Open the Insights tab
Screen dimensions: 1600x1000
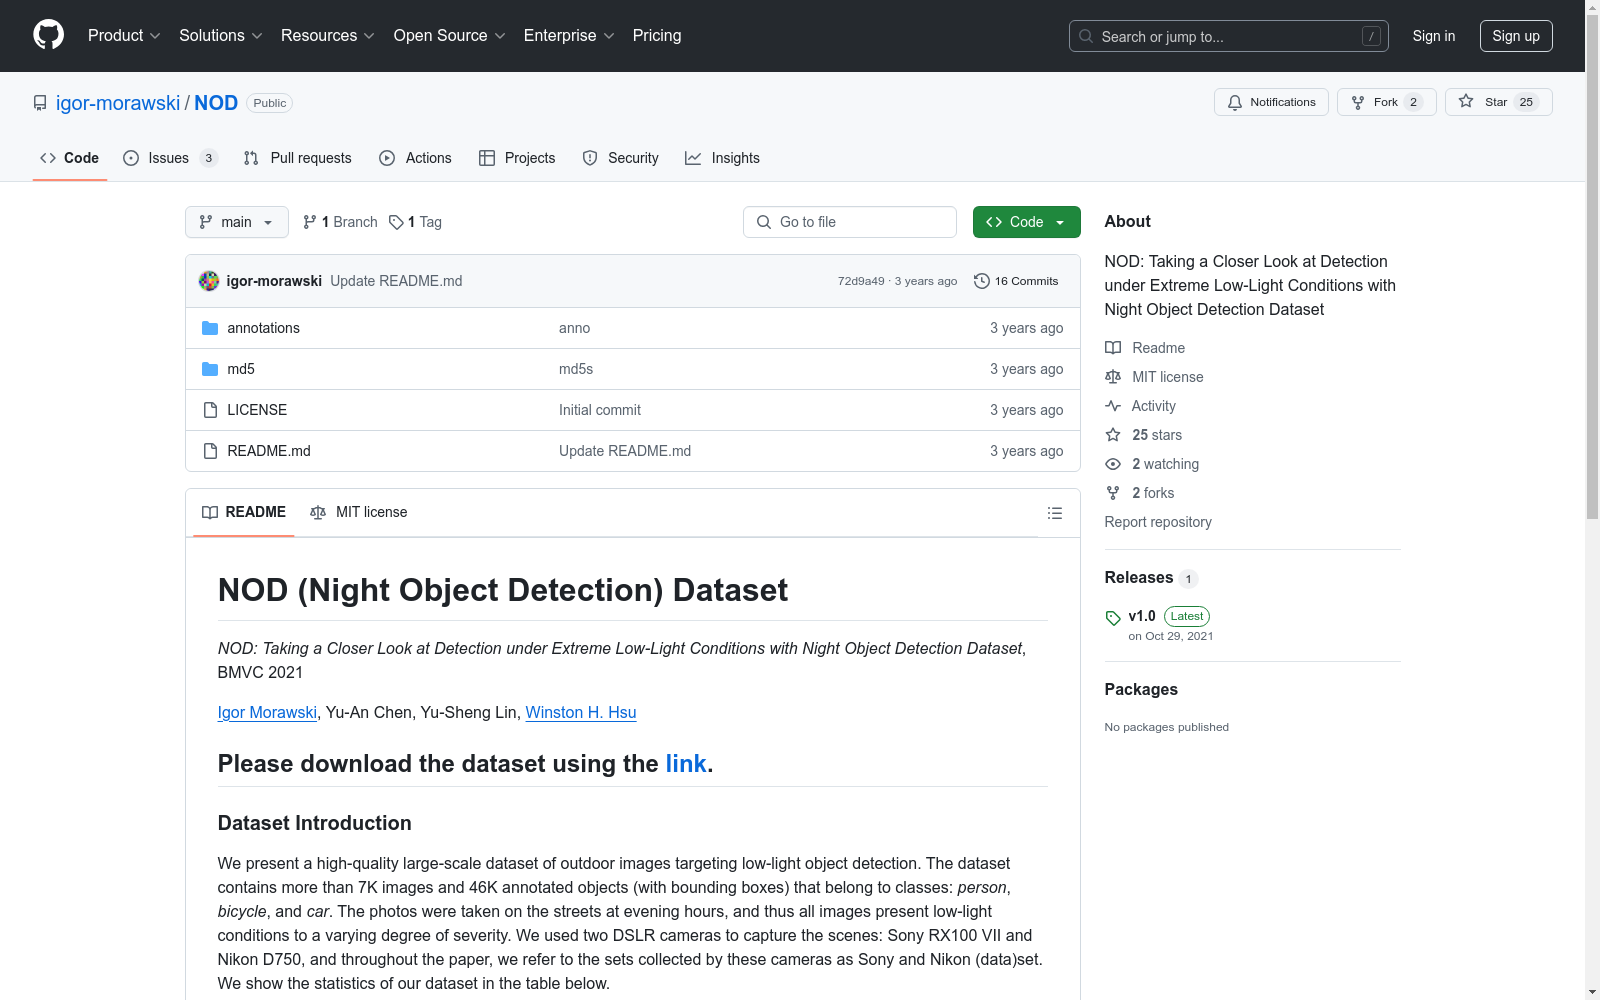coord(722,158)
